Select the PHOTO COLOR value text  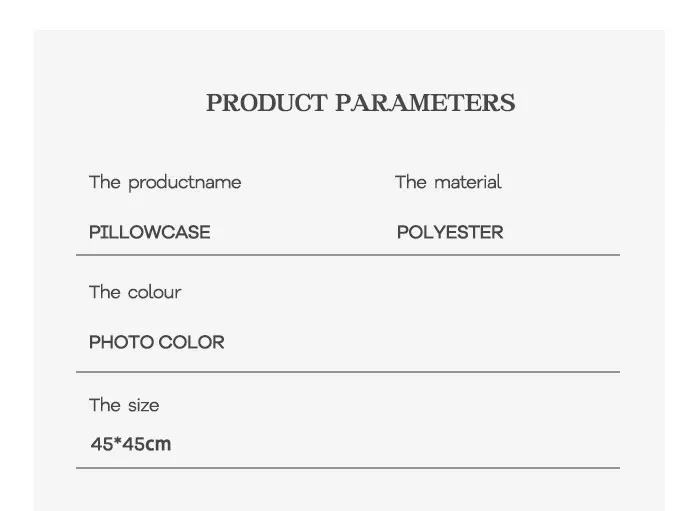coord(157,342)
